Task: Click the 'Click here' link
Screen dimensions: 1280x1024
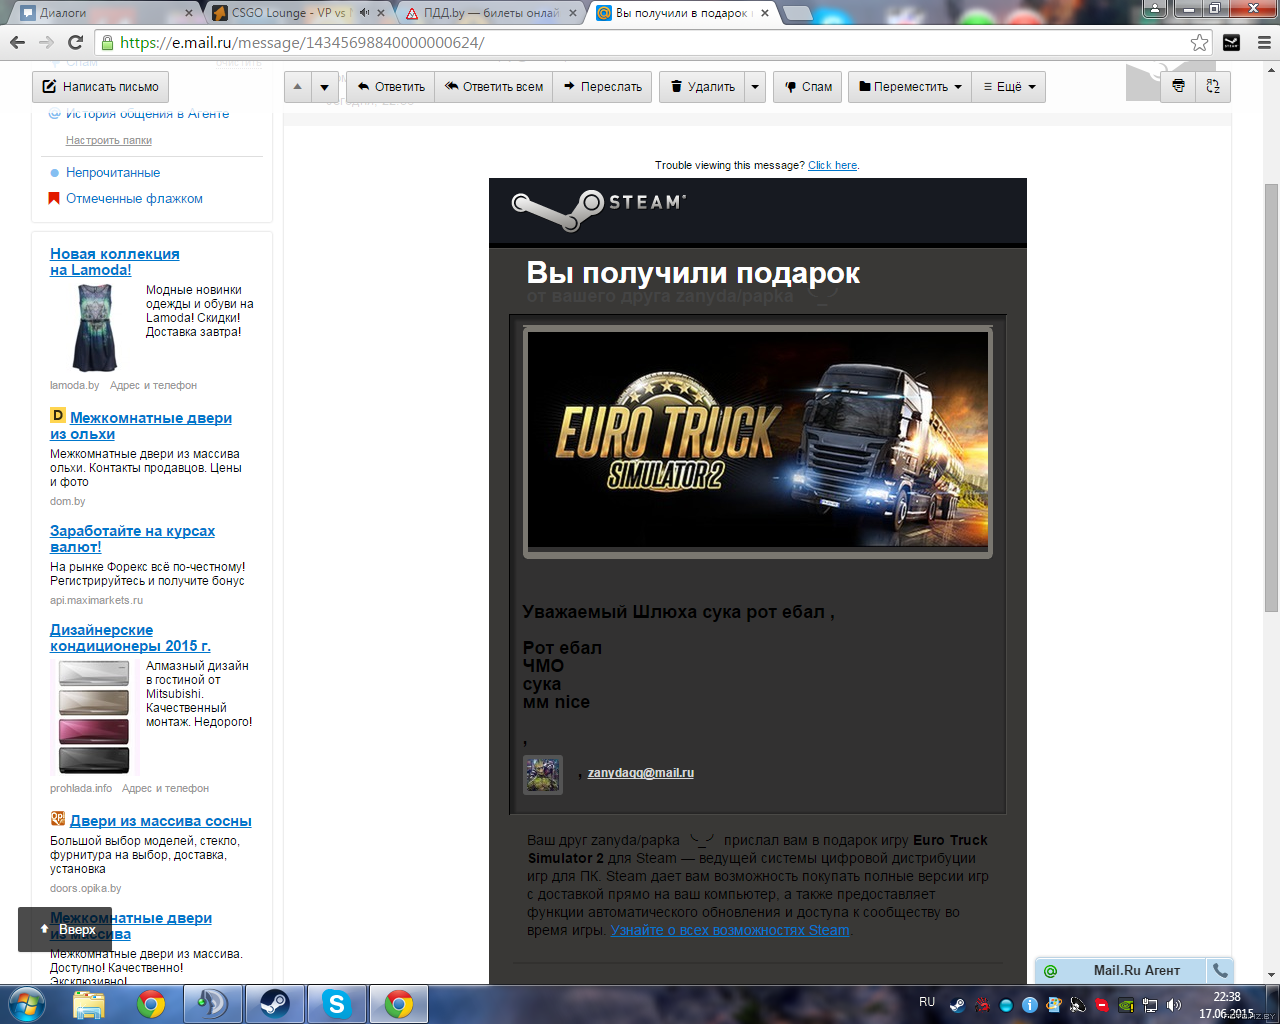Action: [x=832, y=165]
